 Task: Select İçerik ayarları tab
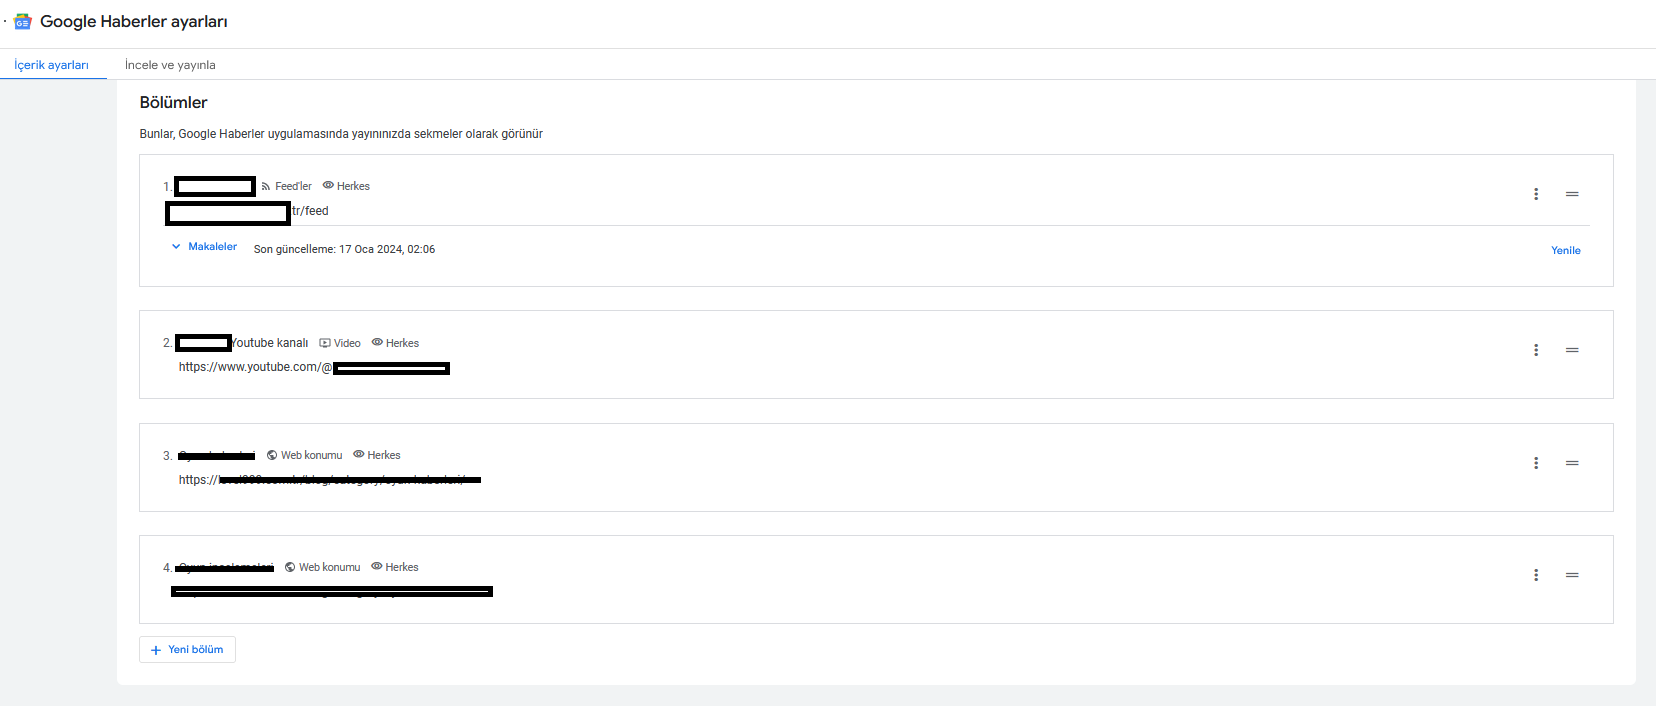52,65
